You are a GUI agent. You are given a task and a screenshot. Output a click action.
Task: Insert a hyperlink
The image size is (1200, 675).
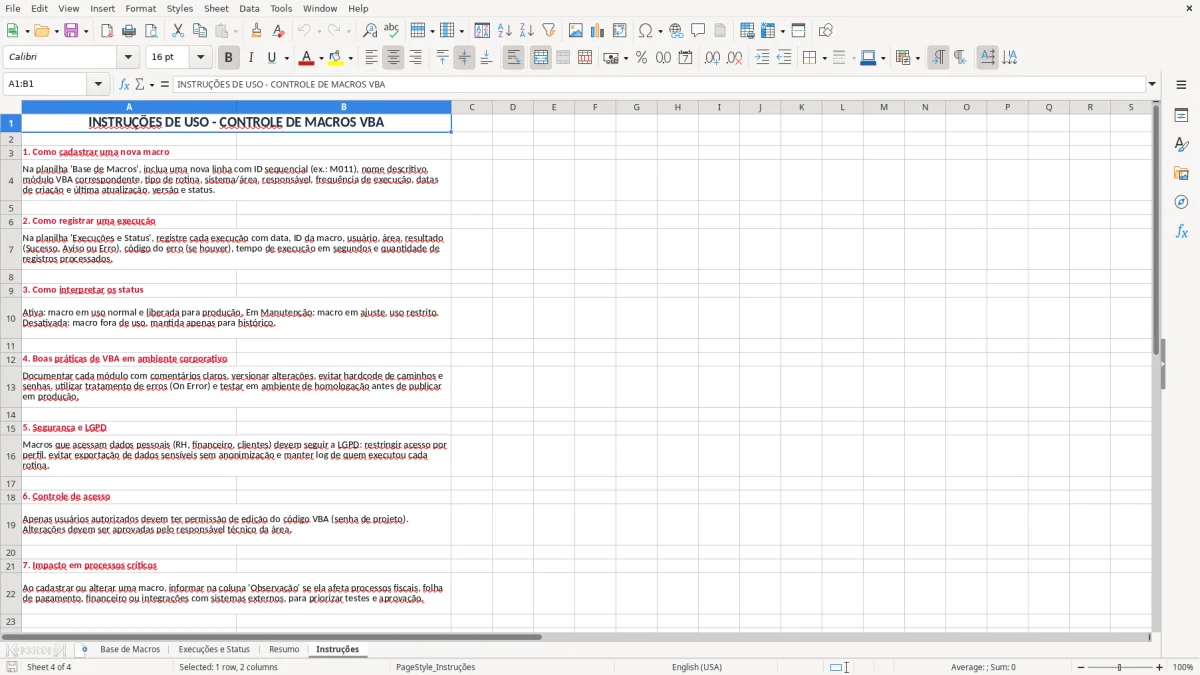[676, 31]
